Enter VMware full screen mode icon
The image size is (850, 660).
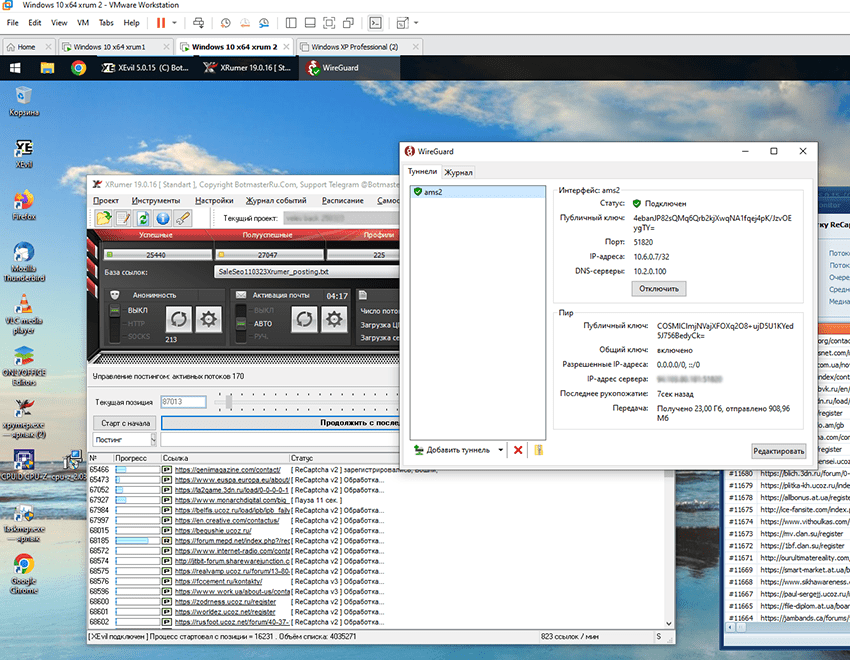click(x=329, y=23)
